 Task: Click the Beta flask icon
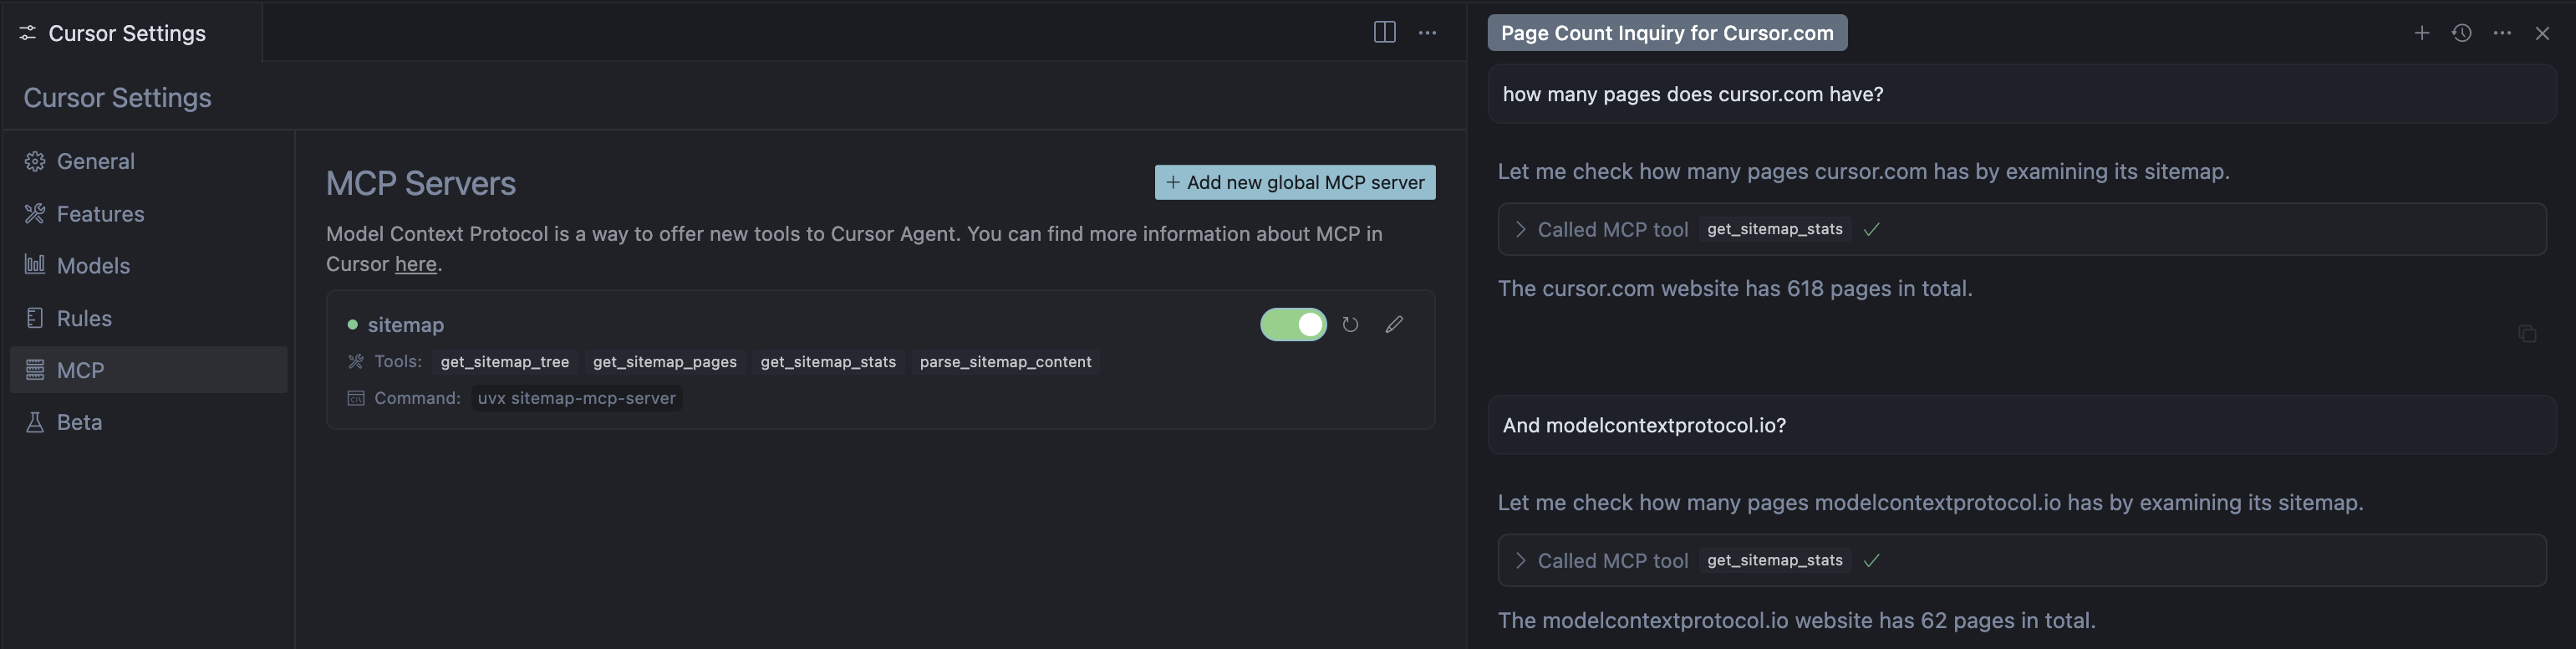[x=35, y=422]
